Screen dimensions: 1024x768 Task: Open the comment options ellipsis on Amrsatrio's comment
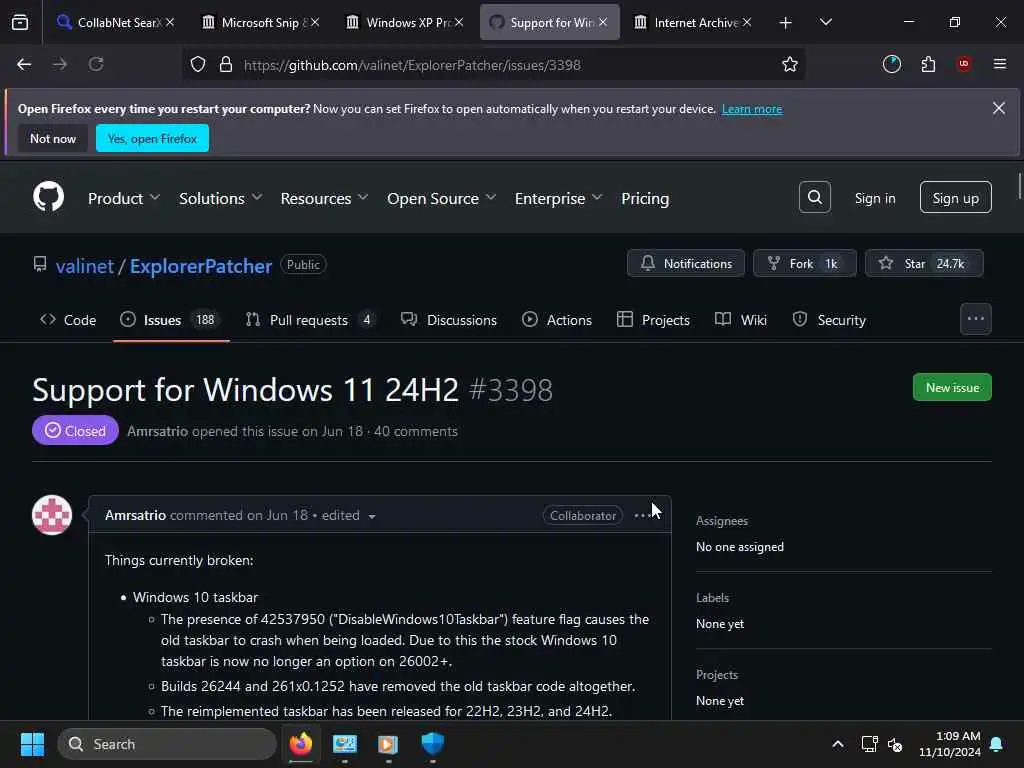pyautogui.click(x=643, y=515)
